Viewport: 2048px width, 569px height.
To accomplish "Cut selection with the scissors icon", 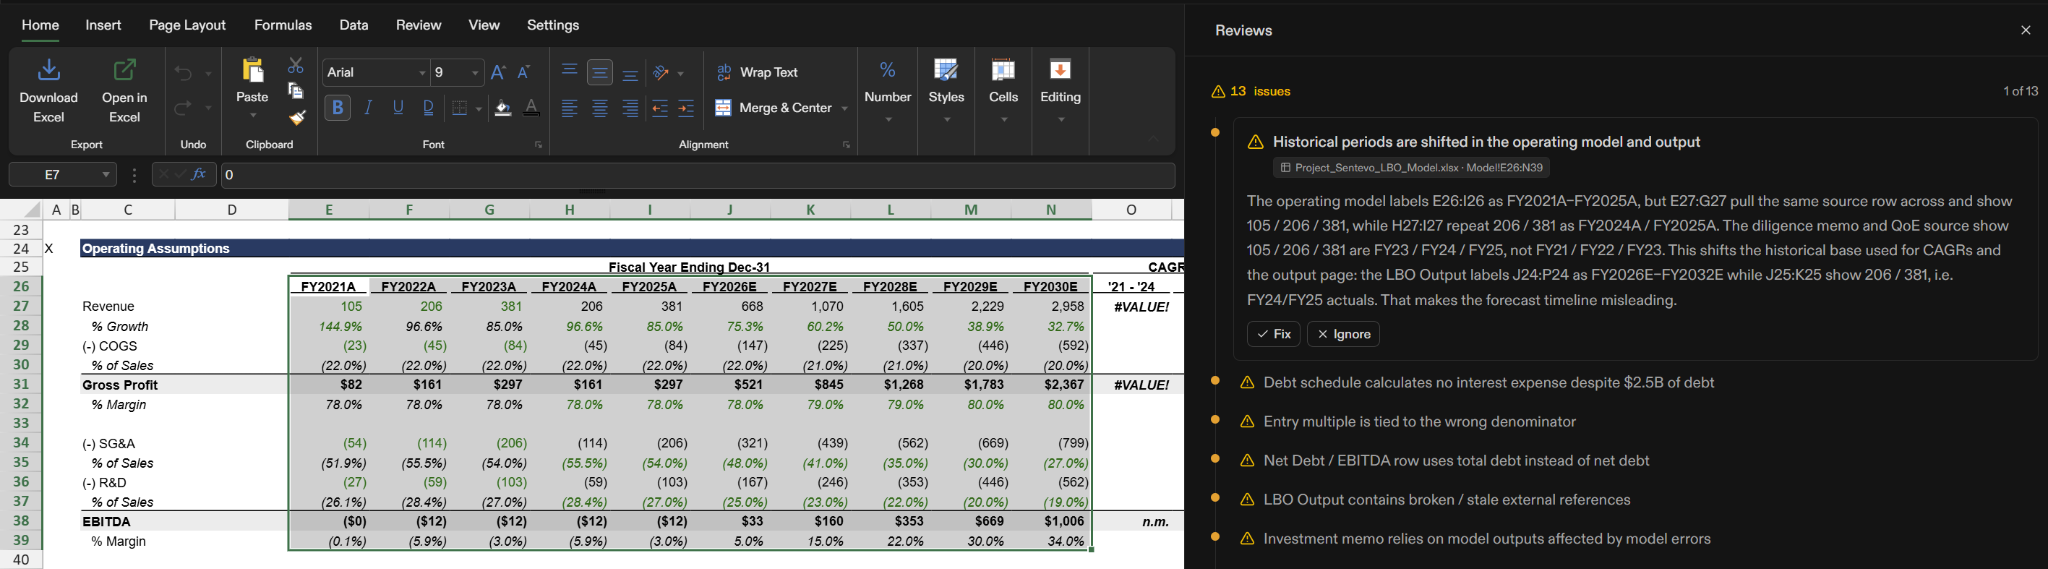I will 296,66.
